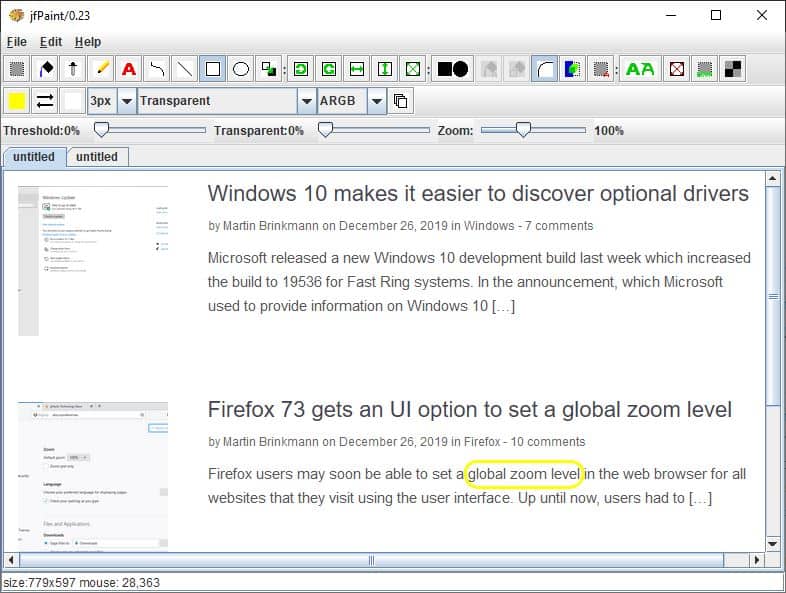The height and width of the screenshot is (593, 786).
Task: Click the selection crop icon with red mark
Action: click(601, 69)
